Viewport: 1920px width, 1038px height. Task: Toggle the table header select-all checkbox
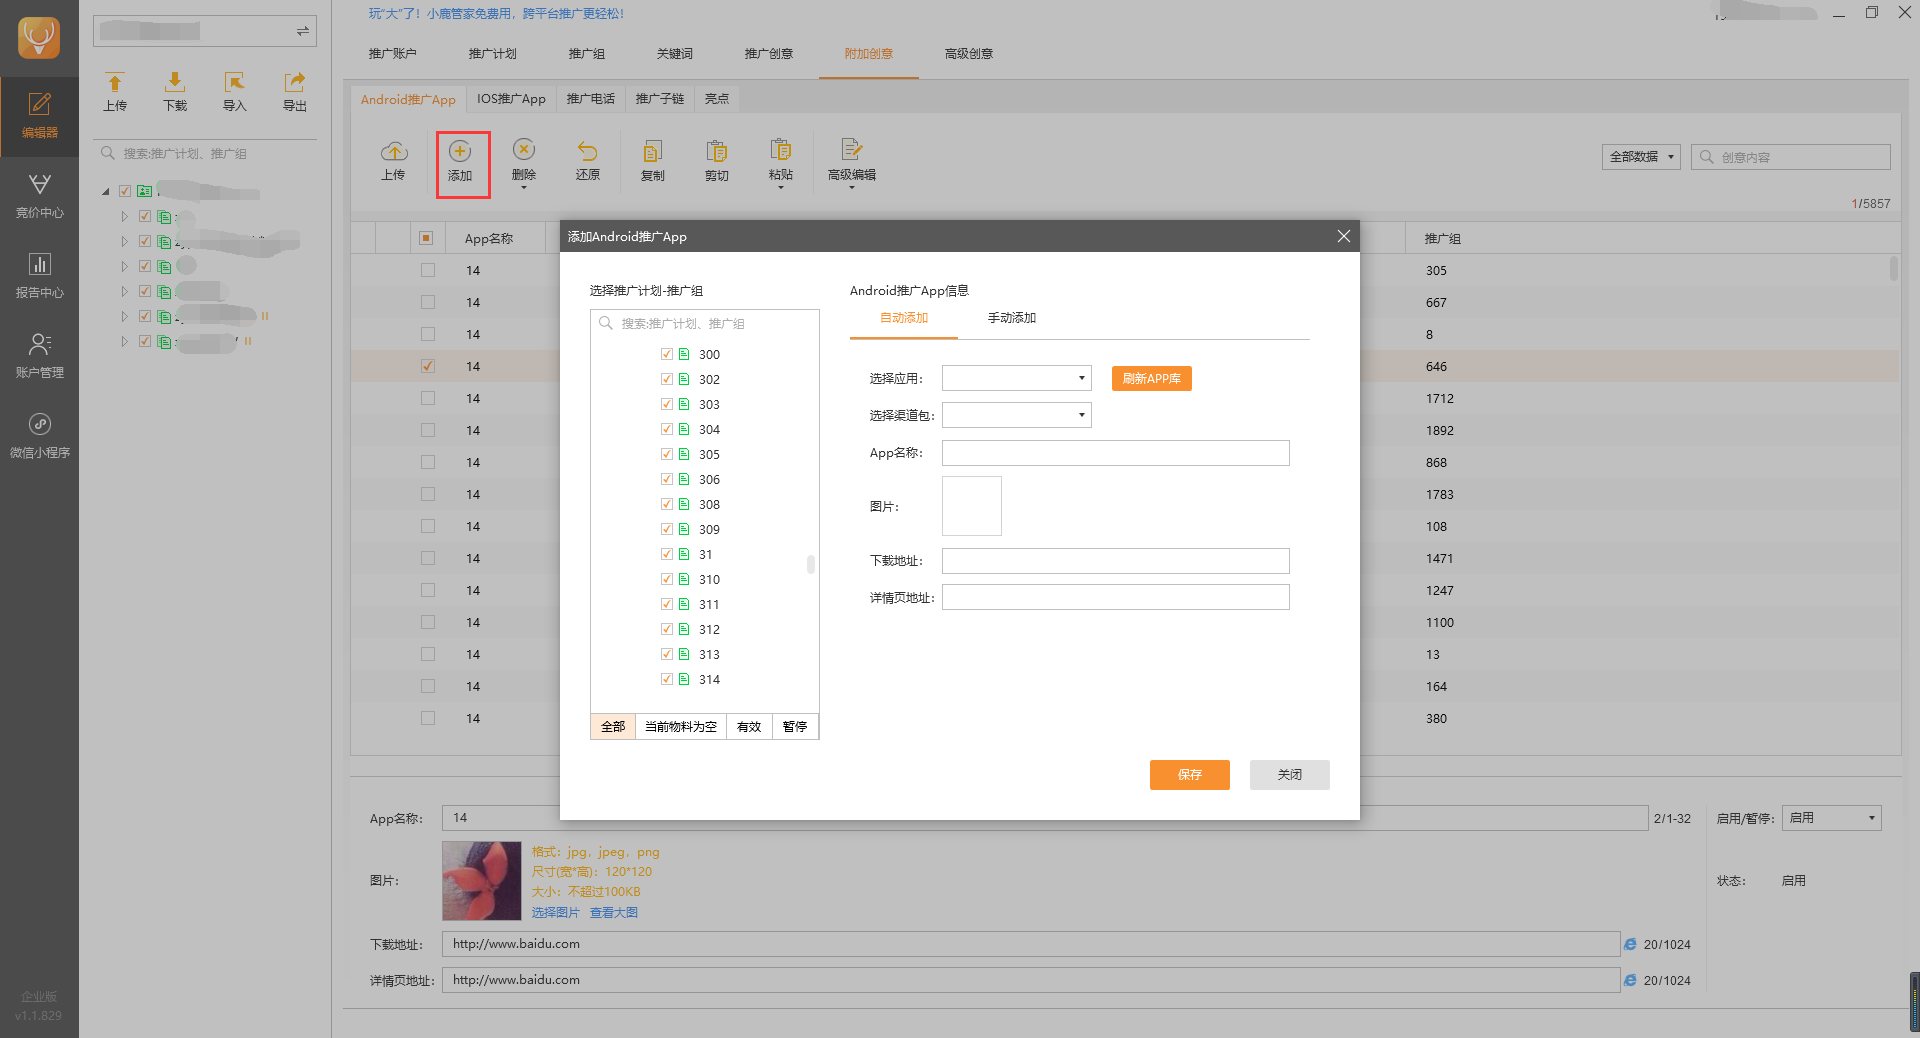(426, 238)
